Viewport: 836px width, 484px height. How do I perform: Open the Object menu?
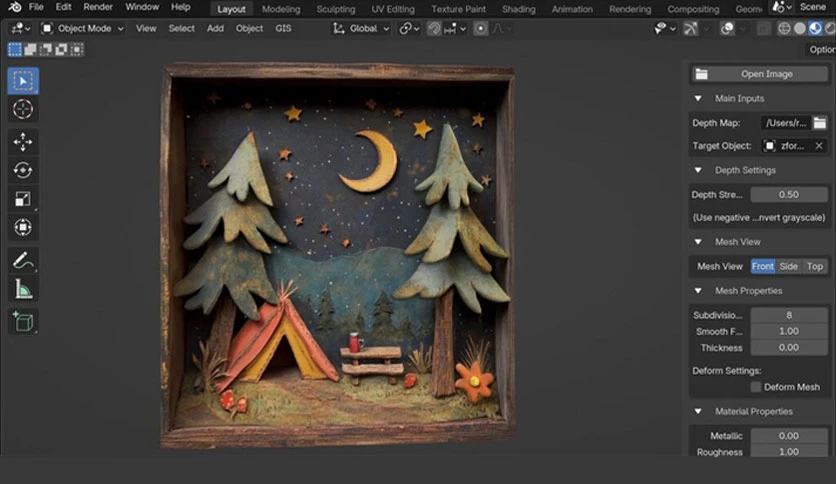pyautogui.click(x=250, y=28)
